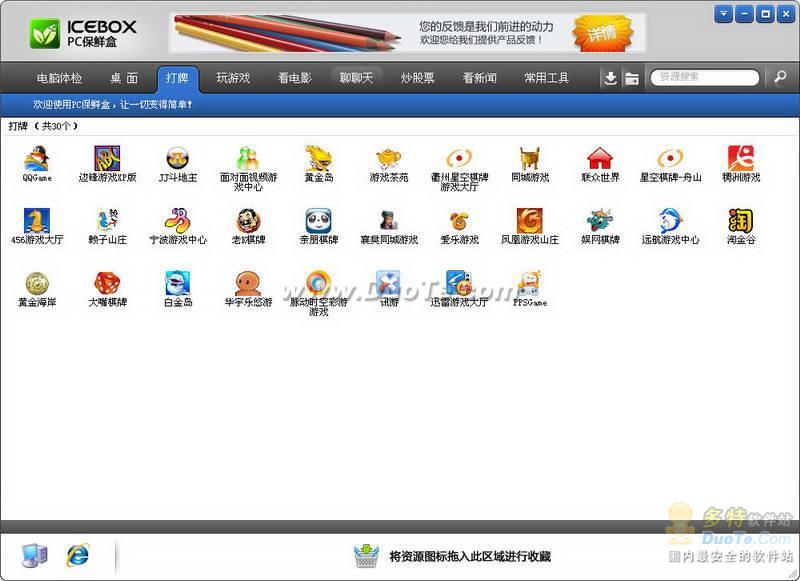This screenshot has height=581, width=800.
Task: Click the ICEBOX PC保鲜盒 logo
Action: 83,34
